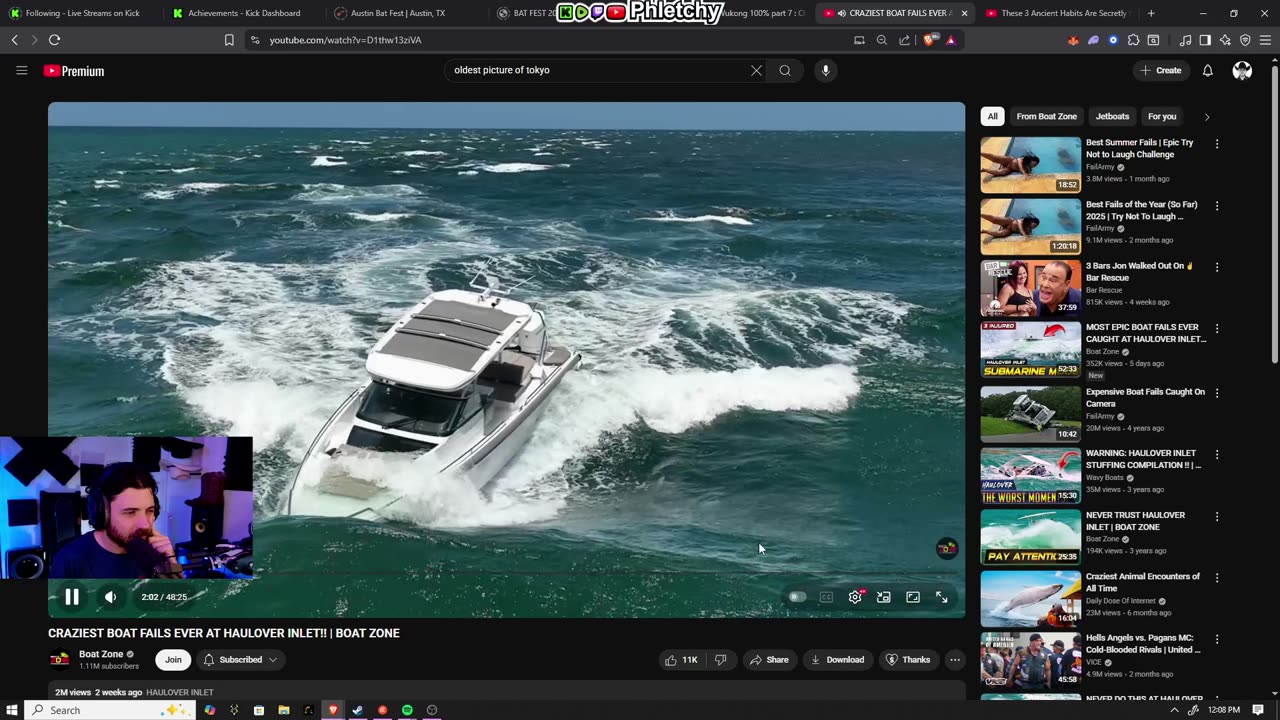Screen dimensions: 1280x720
Task: Open options for 3 Bars Jon Walked Out On
Action: (x=1217, y=267)
